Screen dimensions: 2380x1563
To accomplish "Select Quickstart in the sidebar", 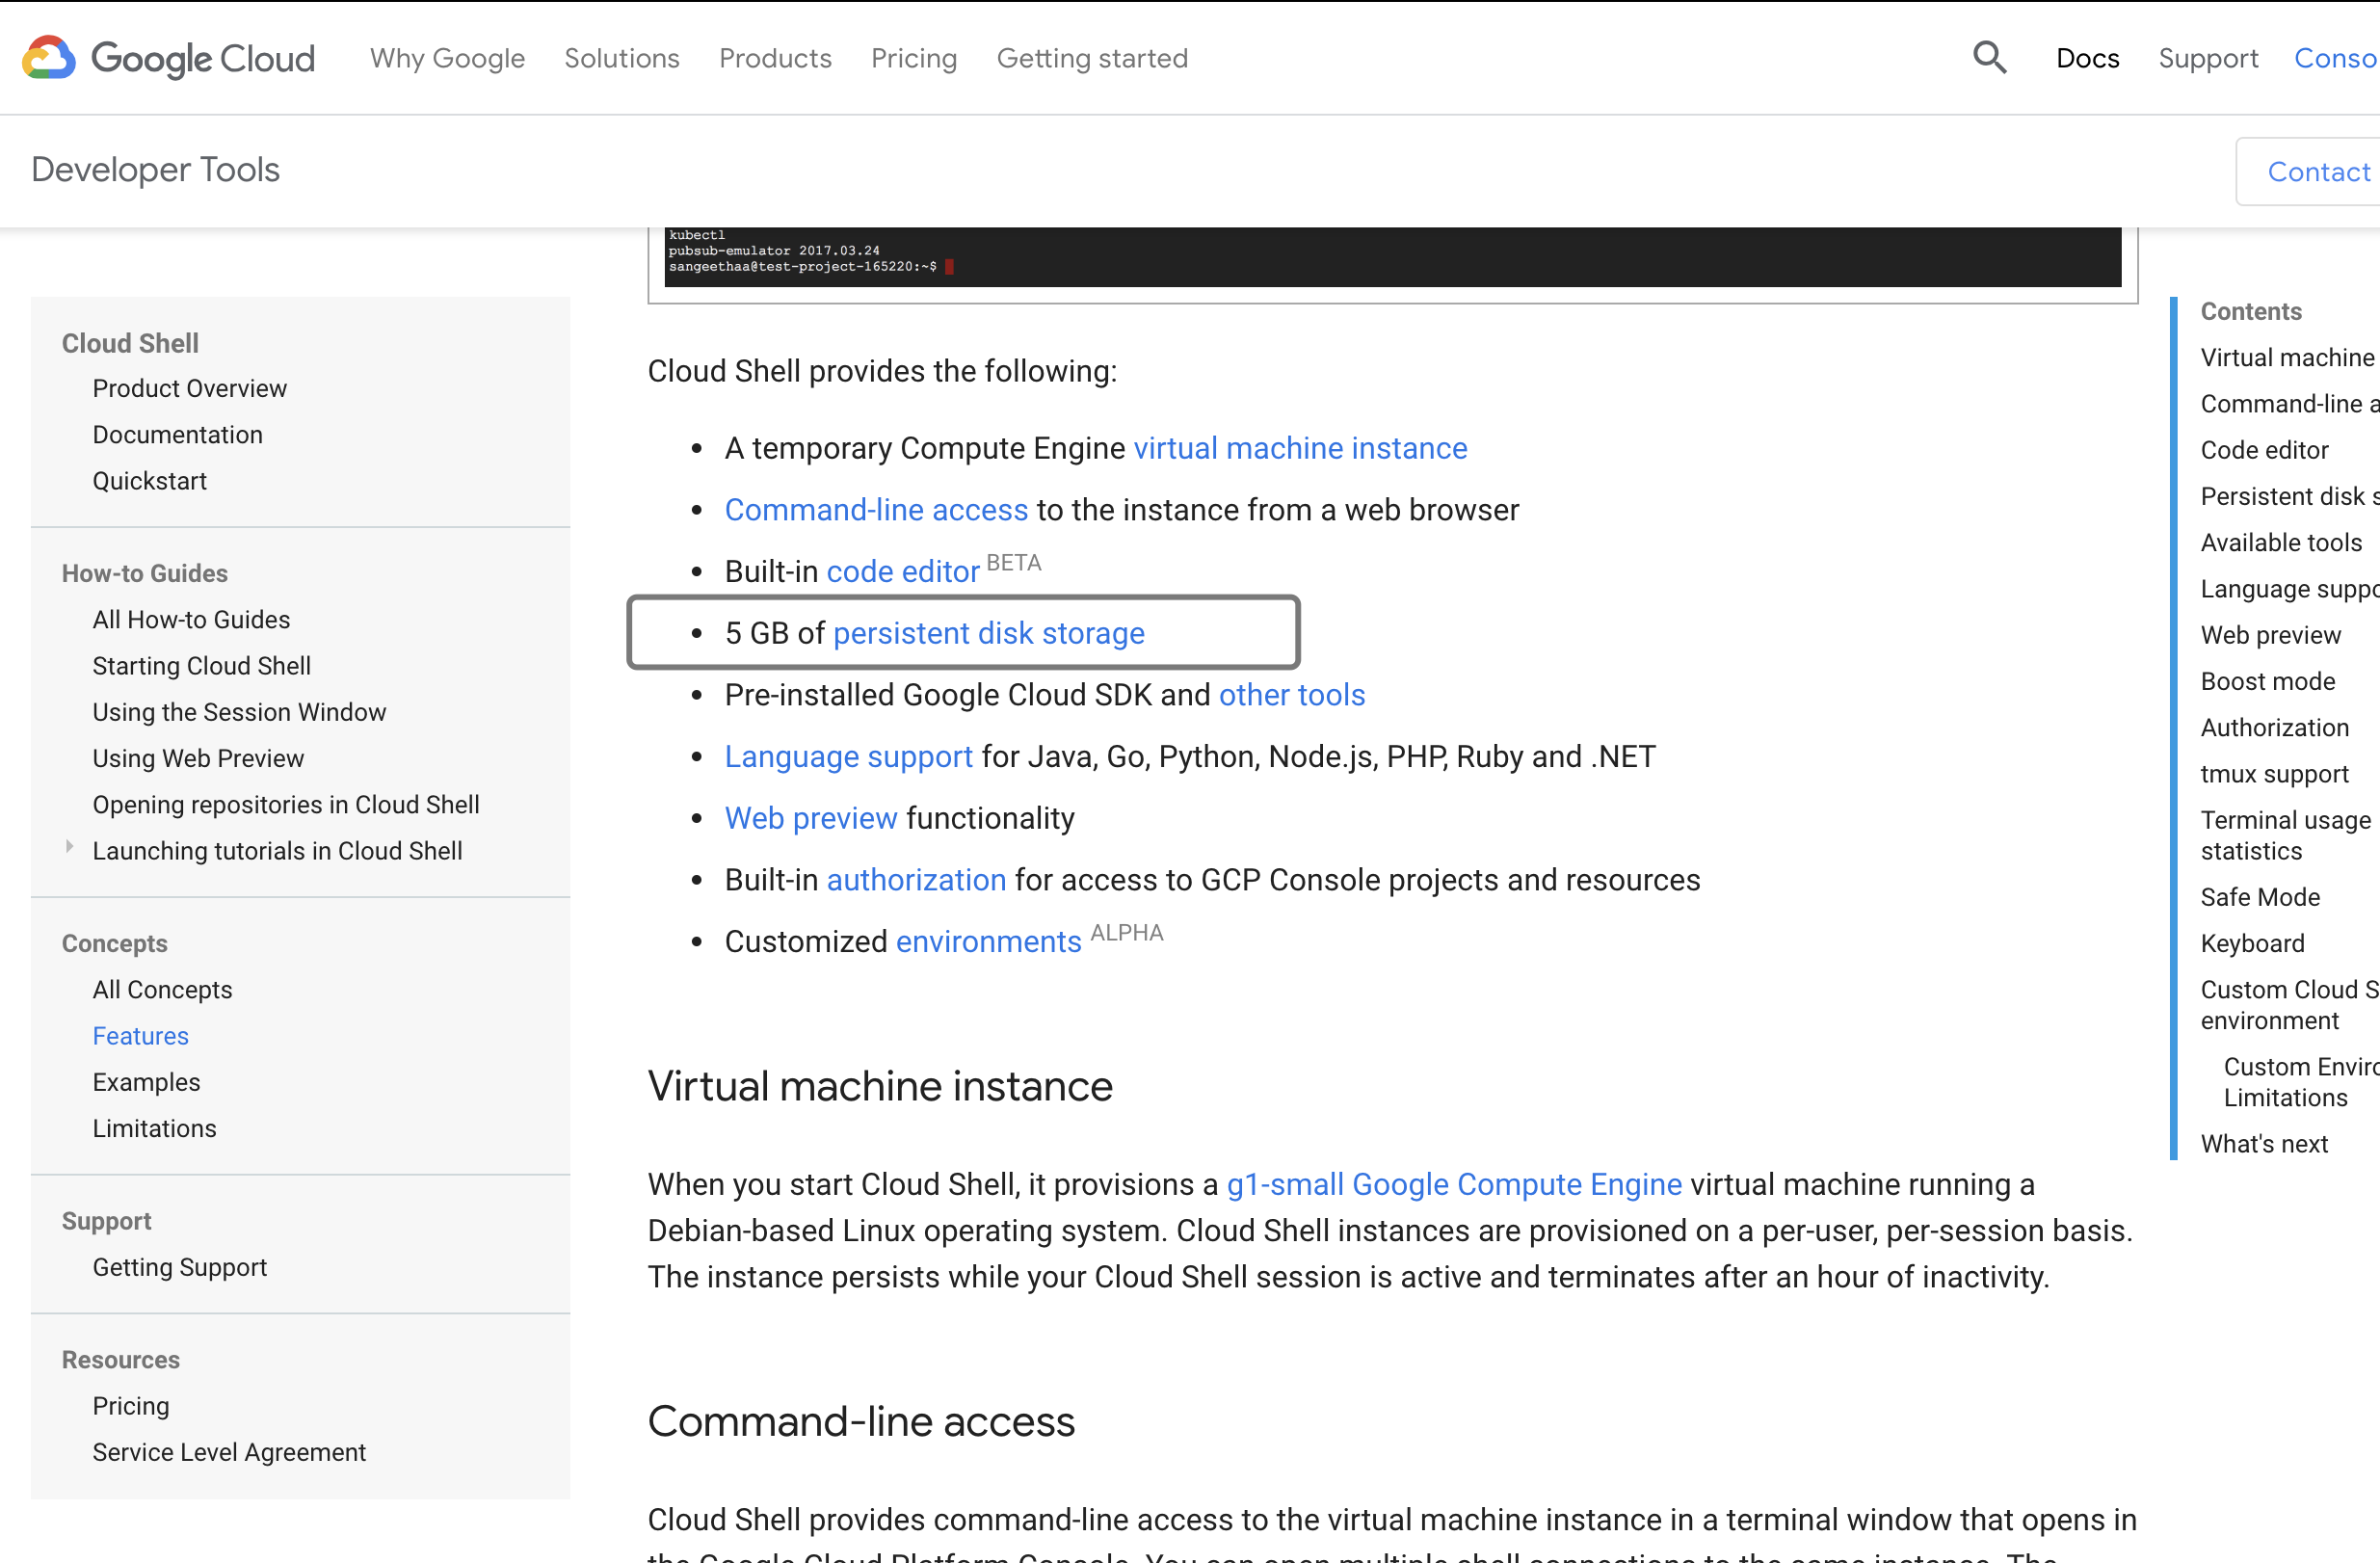I will pos(149,481).
